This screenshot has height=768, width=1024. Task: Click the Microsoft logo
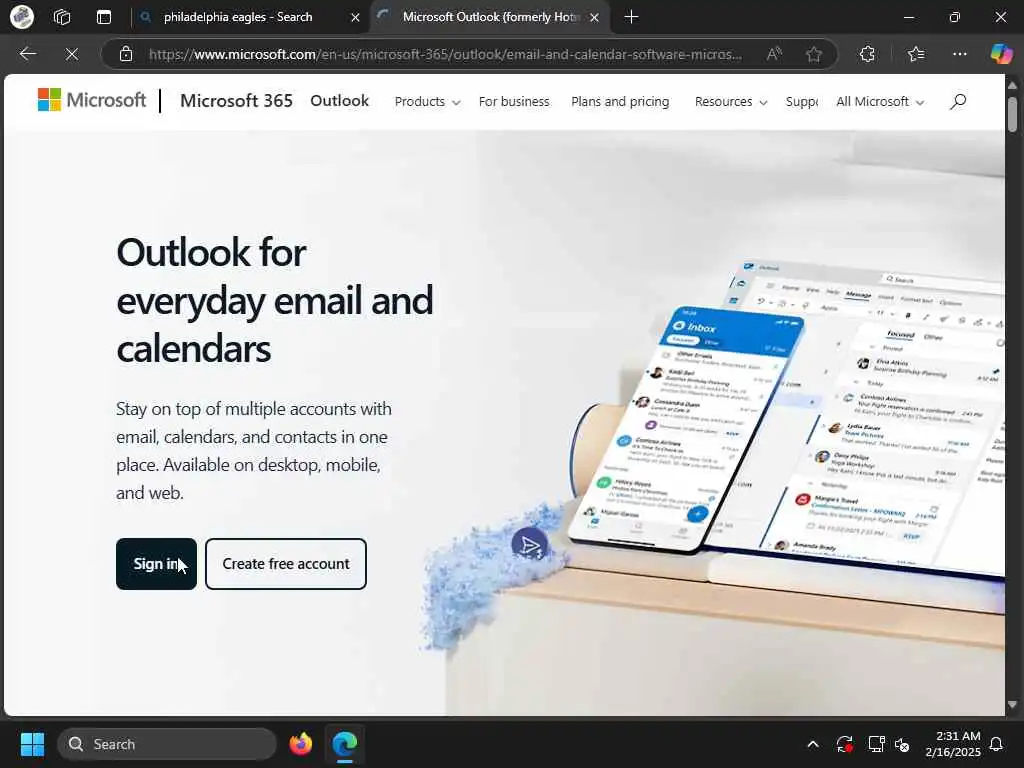[92, 101]
